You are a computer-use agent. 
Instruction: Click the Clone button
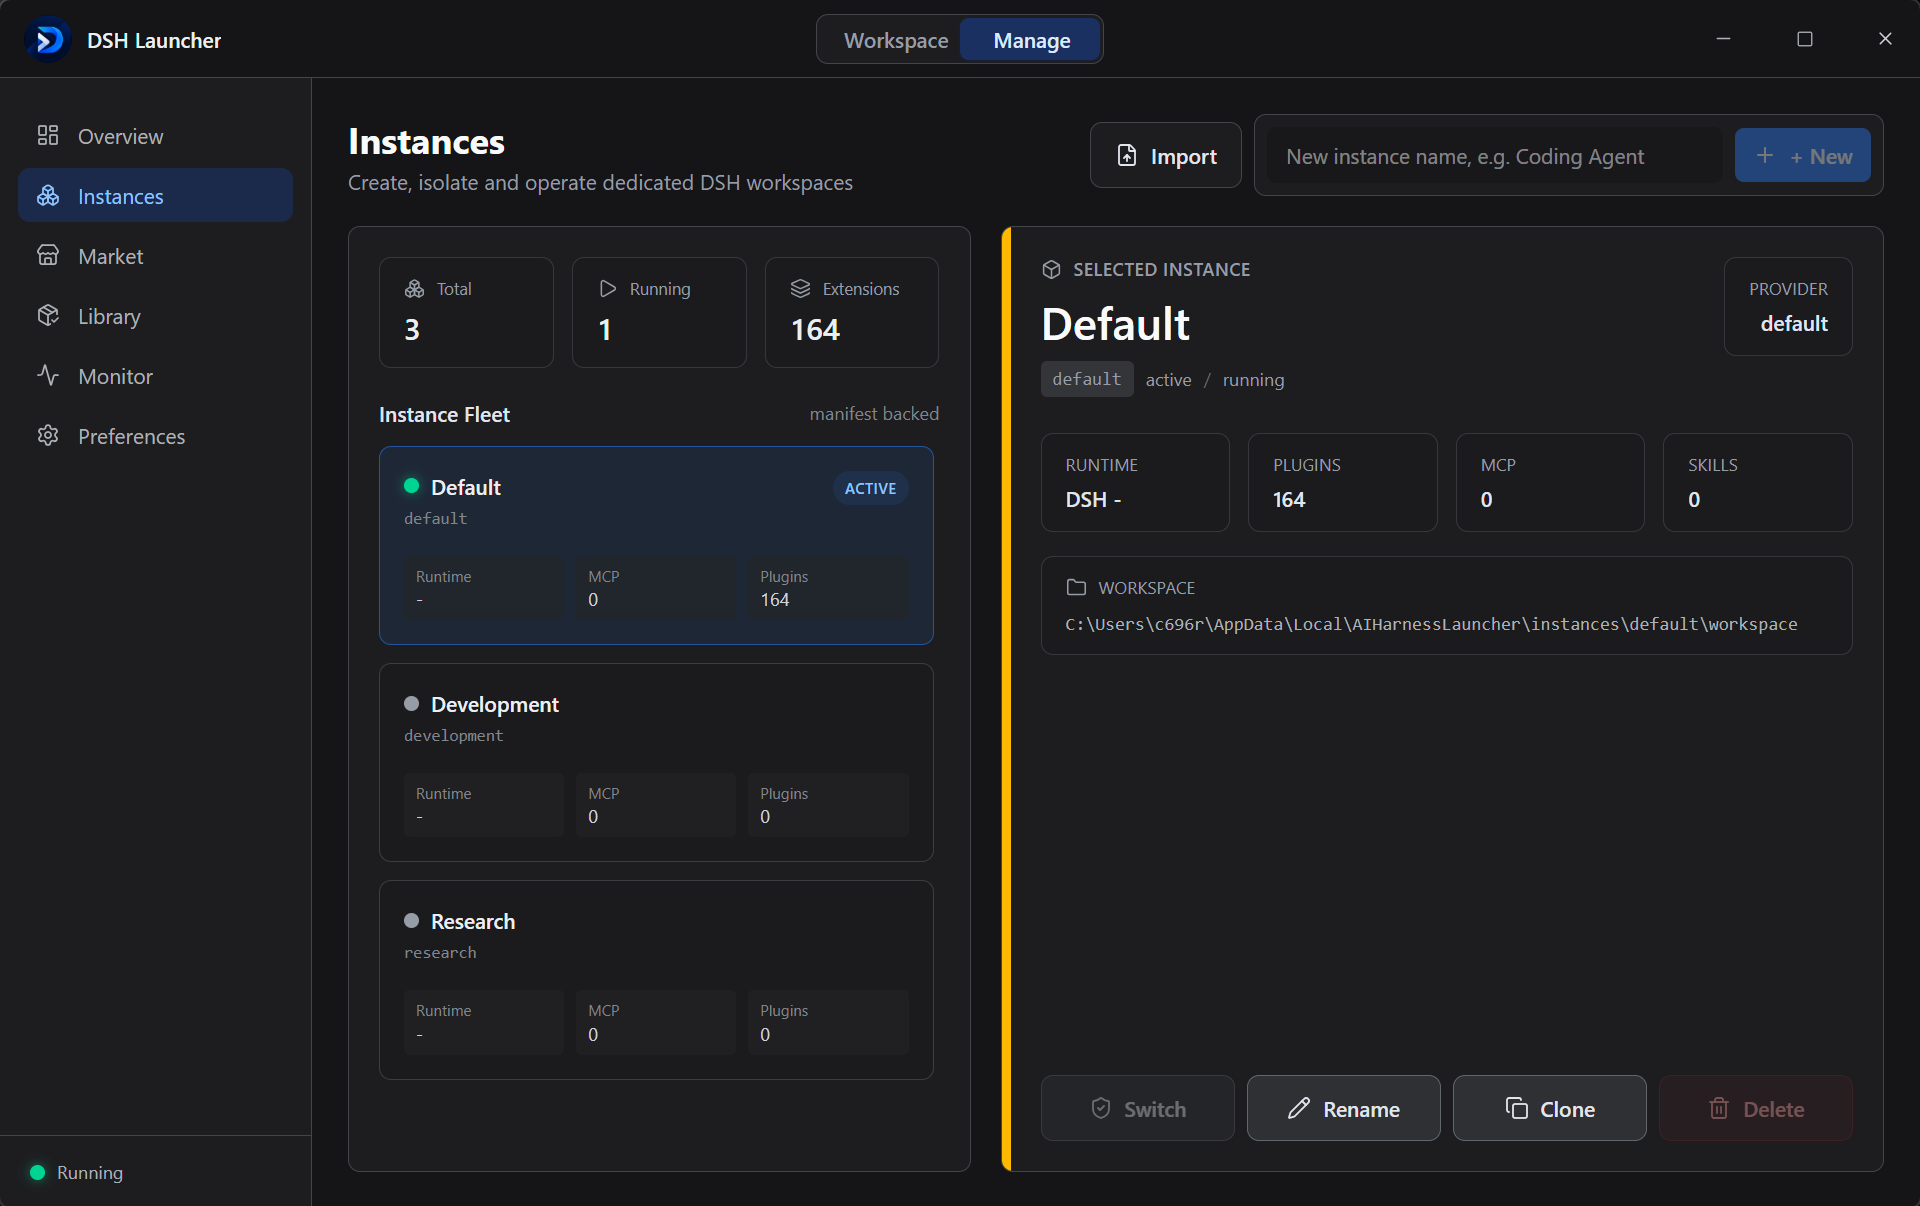coord(1550,1108)
